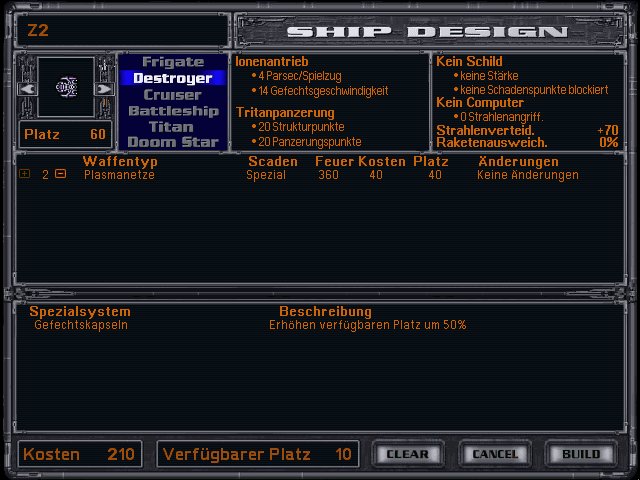The width and height of the screenshot is (640, 480).
Task: Choose Cruiser hull size
Action: (x=173, y=94)
